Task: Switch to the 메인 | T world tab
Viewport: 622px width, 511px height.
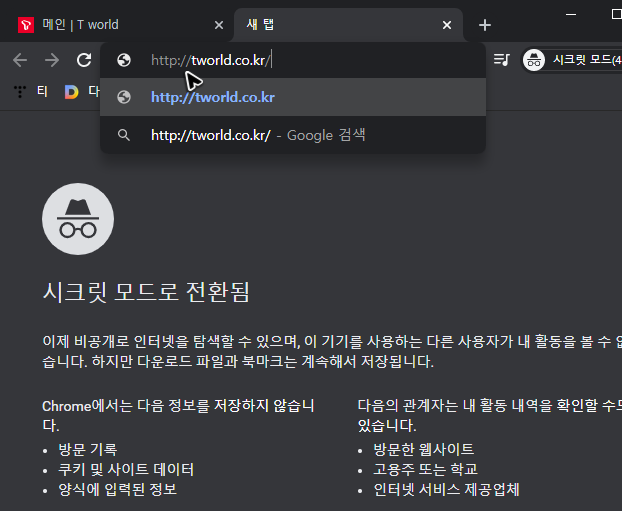Action: pos(118,25)
